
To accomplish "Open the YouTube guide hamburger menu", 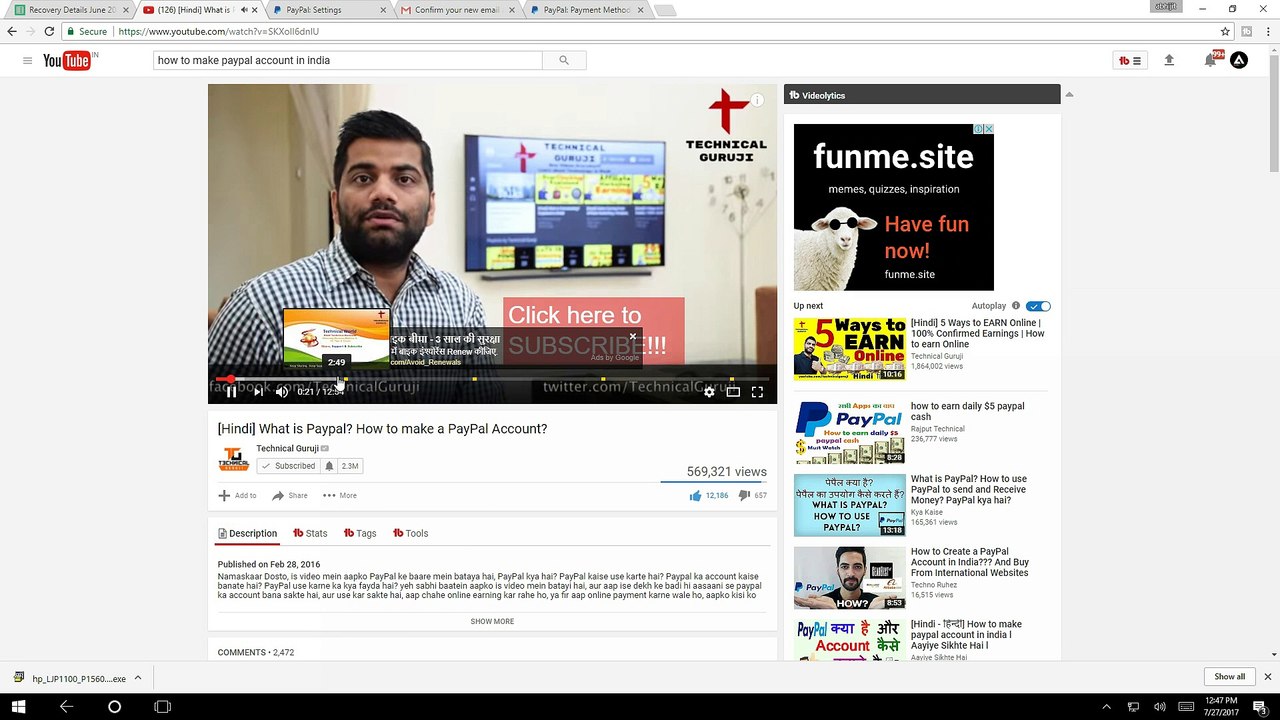I will click(x=27, y=61).
